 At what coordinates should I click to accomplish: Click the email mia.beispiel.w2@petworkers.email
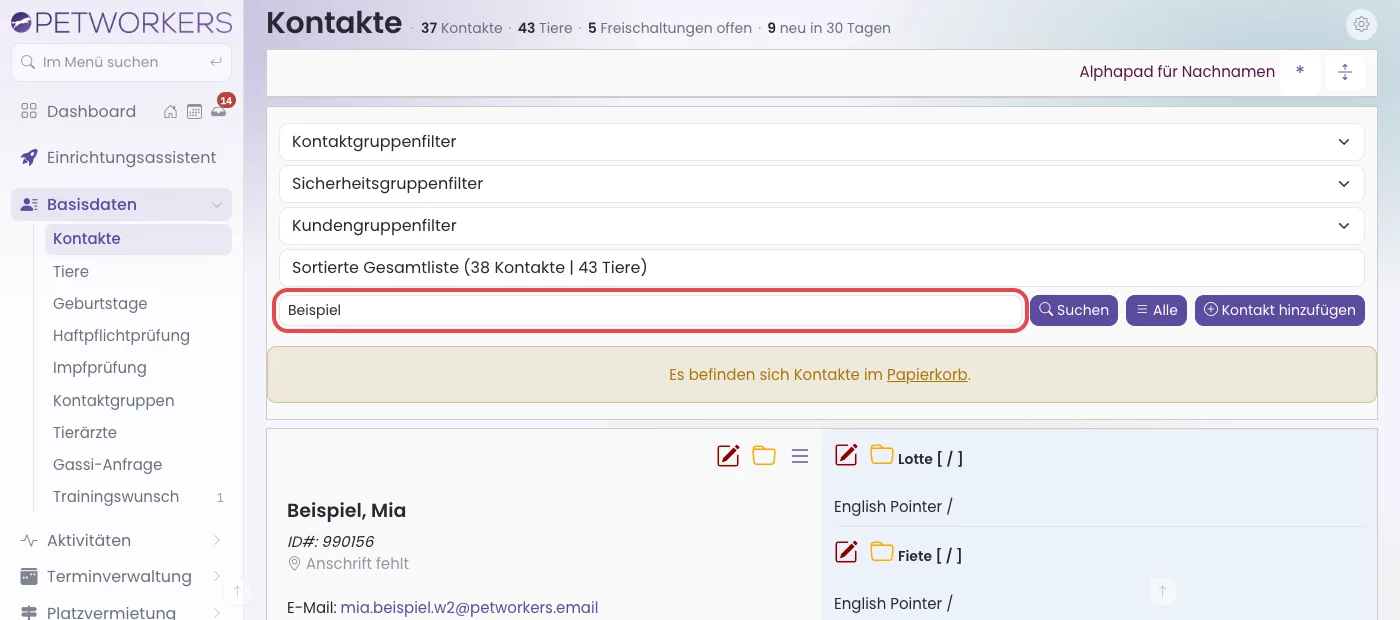[469, 607]
